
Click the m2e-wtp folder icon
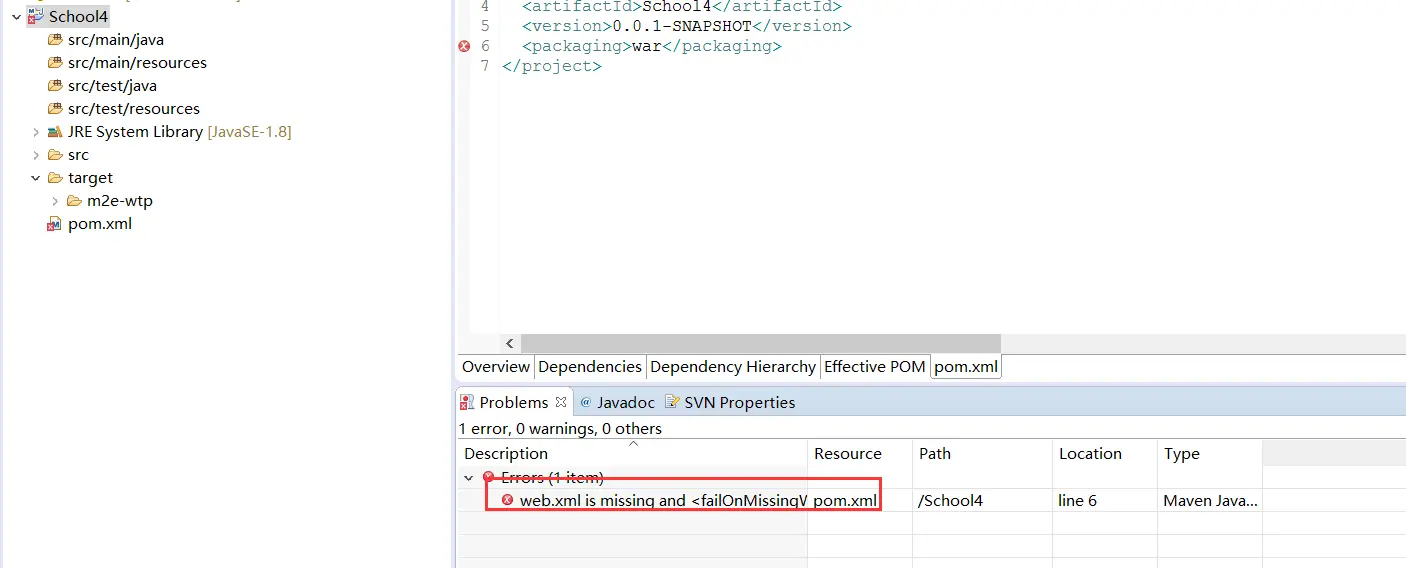click(x=74, y=201)
